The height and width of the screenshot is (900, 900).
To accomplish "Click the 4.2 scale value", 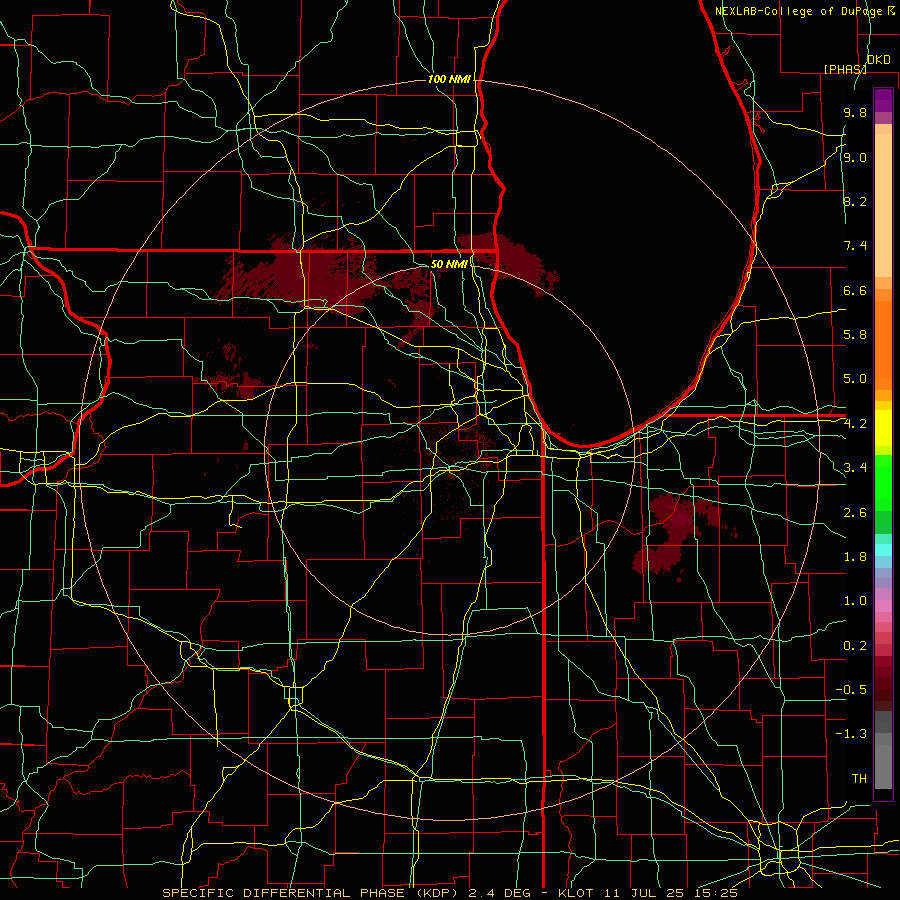I will (x=855, y=424).
